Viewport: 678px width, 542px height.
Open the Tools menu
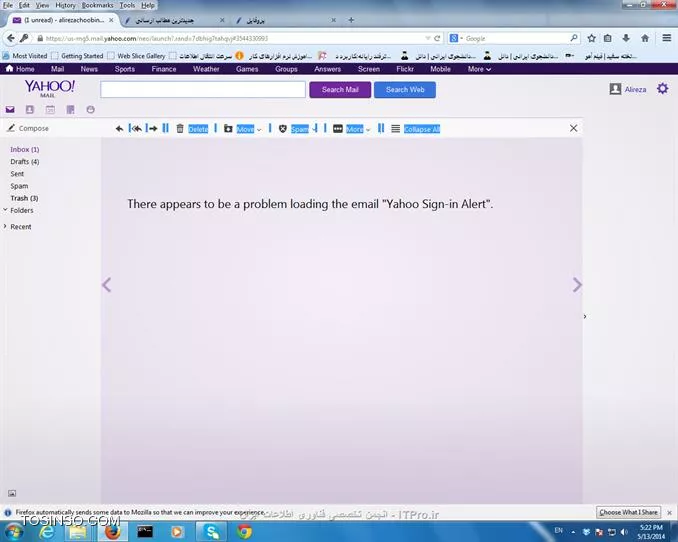pyautogui.click(x=127, y=5)
